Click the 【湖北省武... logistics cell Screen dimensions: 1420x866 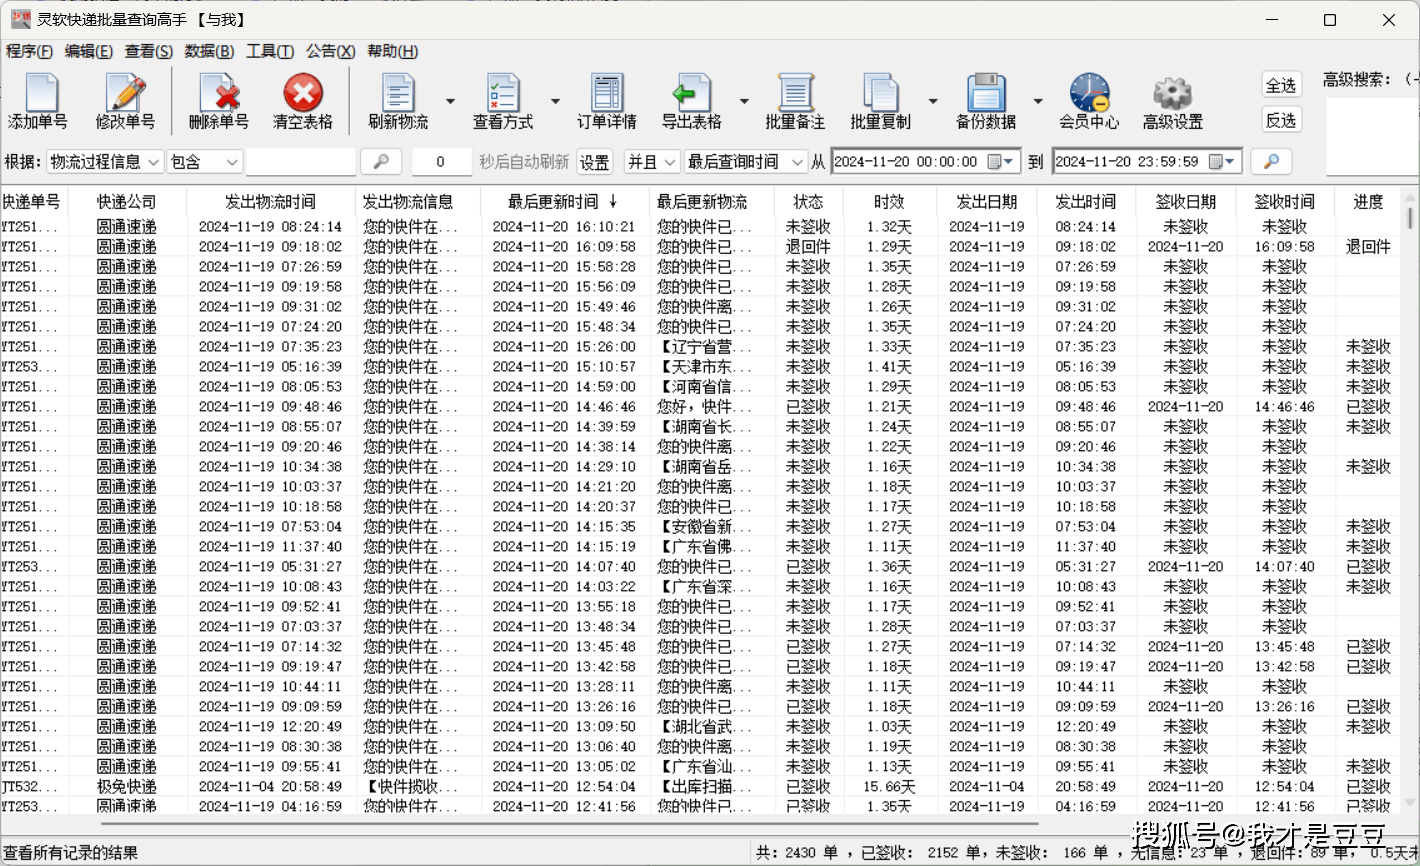point(704,727)
